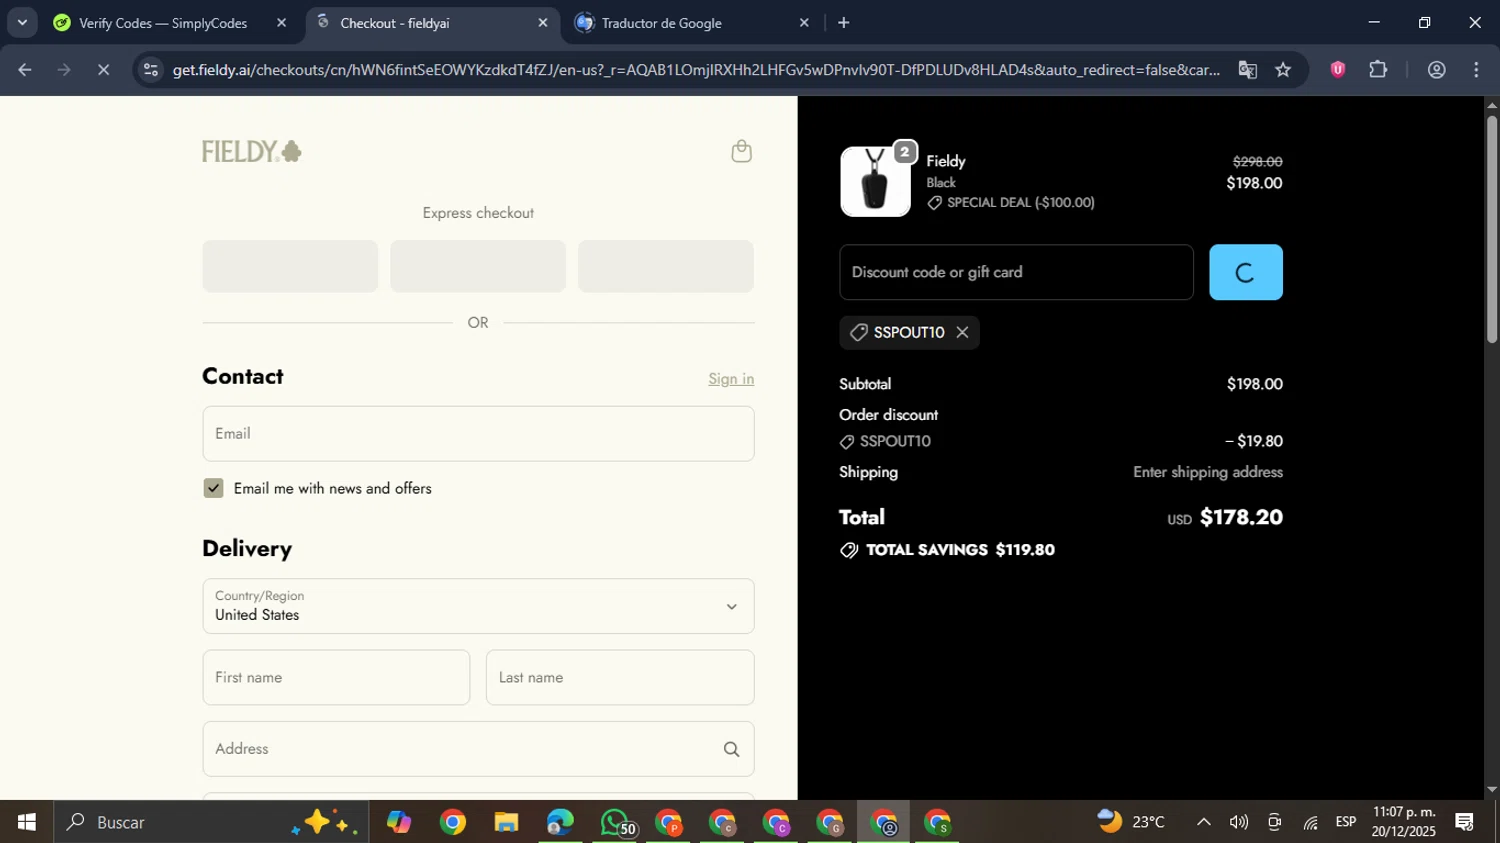Click the Enter shipping address text
This screenshot has width=1500, height=843.
pyautogui.click(x=1208, y=472)
